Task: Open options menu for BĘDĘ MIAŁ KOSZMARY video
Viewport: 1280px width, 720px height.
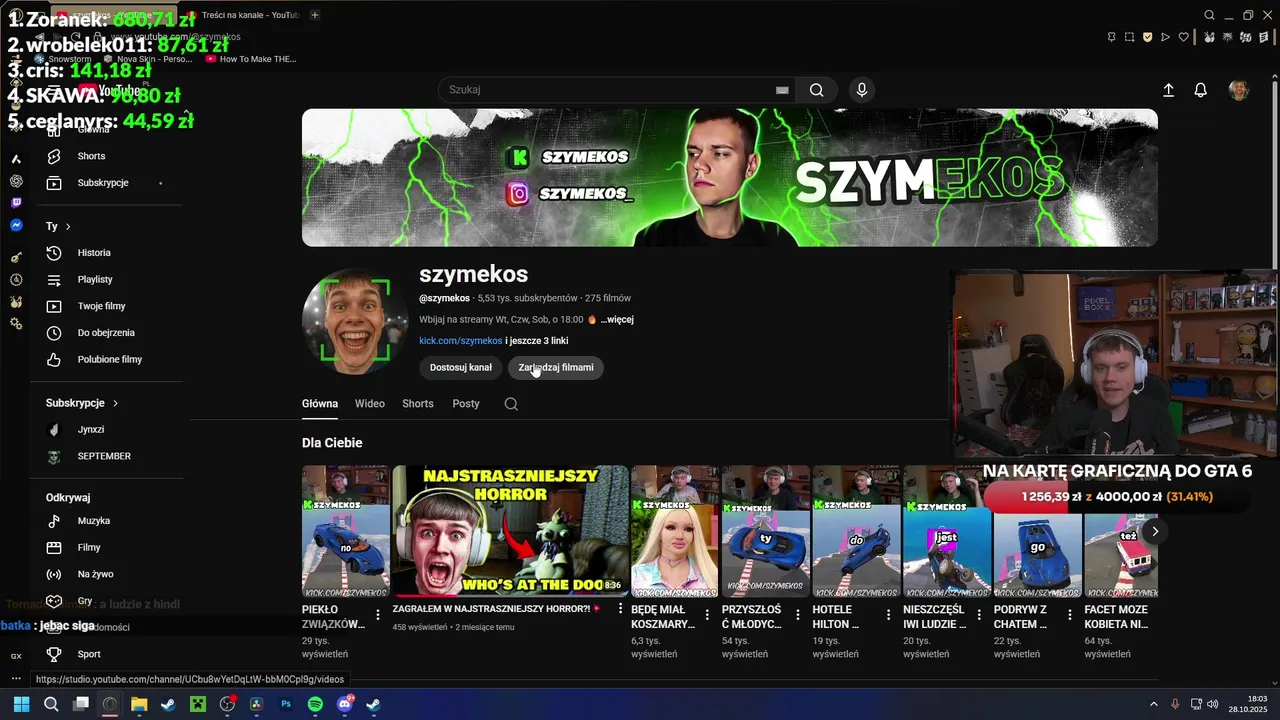Action: point(707,615)
